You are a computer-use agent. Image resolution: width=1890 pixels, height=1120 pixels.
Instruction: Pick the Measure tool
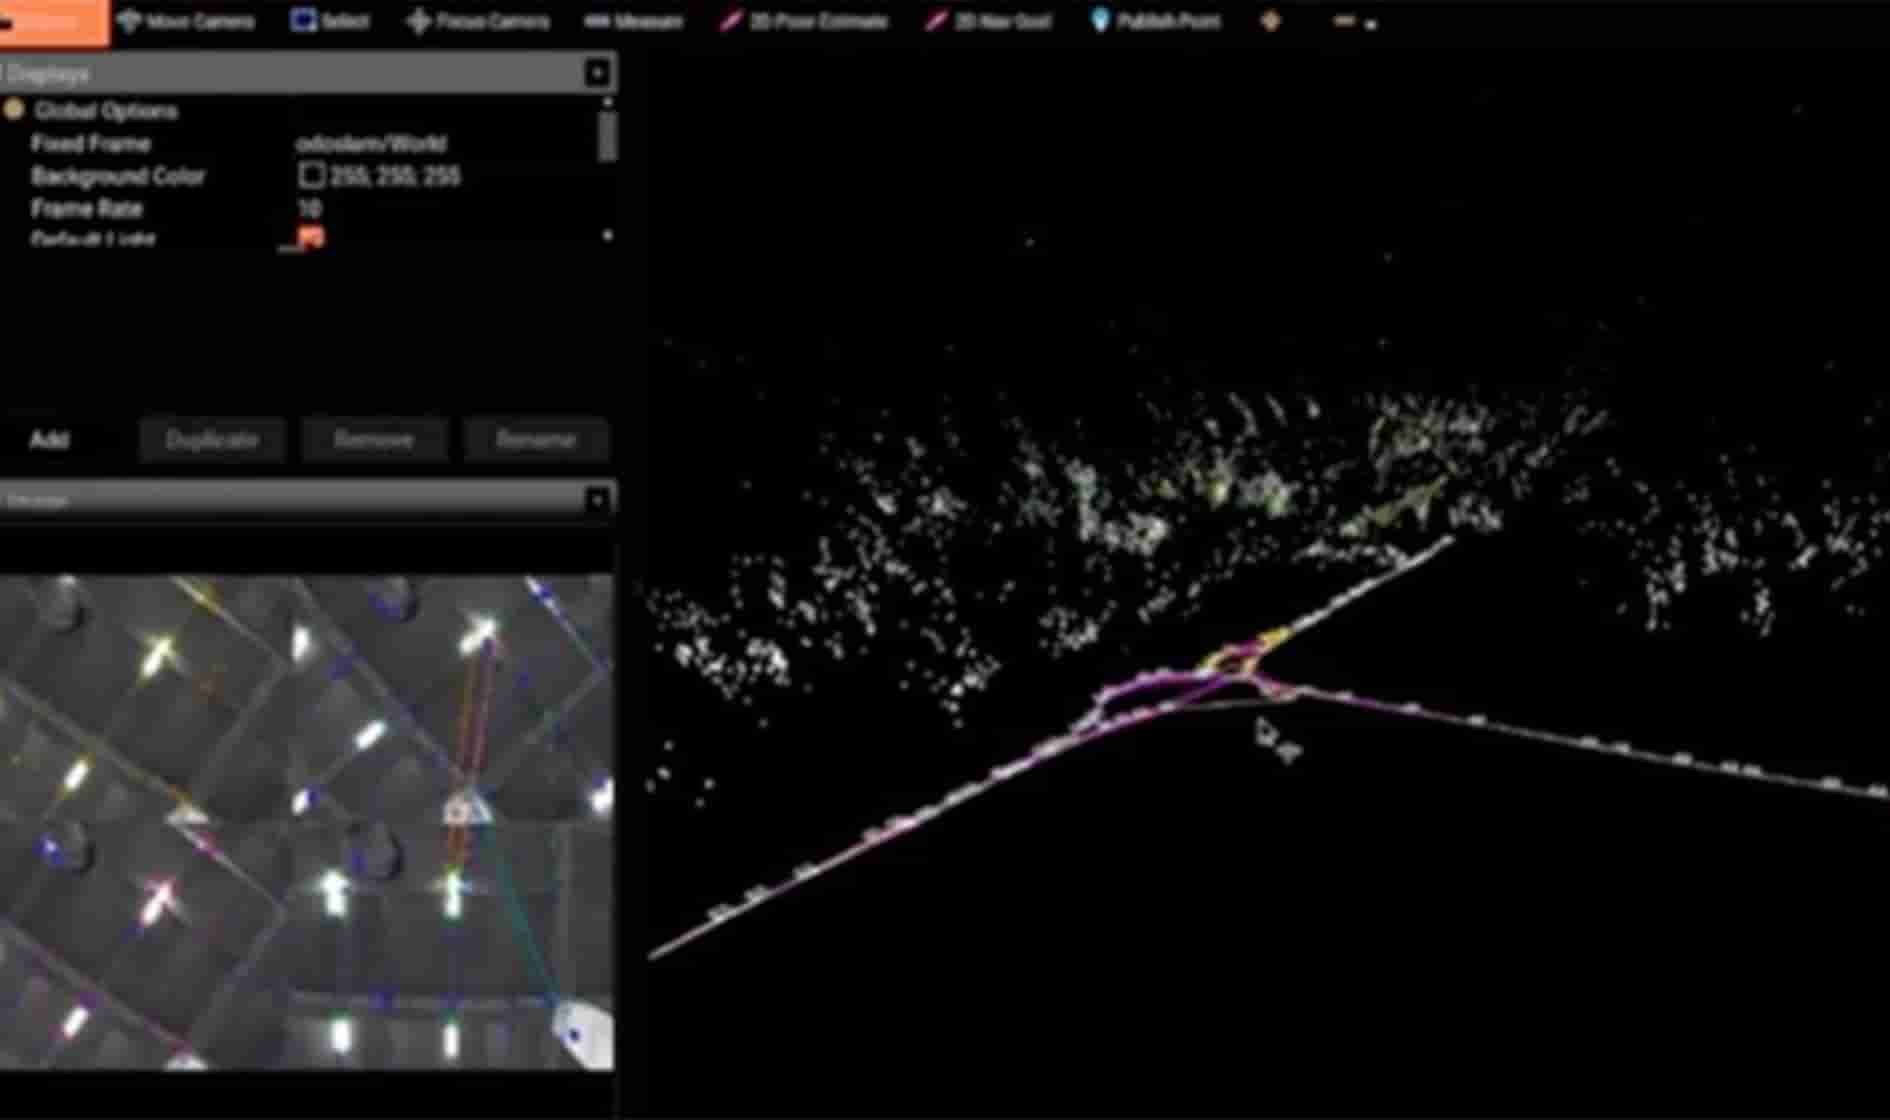[x=634, y=21]
